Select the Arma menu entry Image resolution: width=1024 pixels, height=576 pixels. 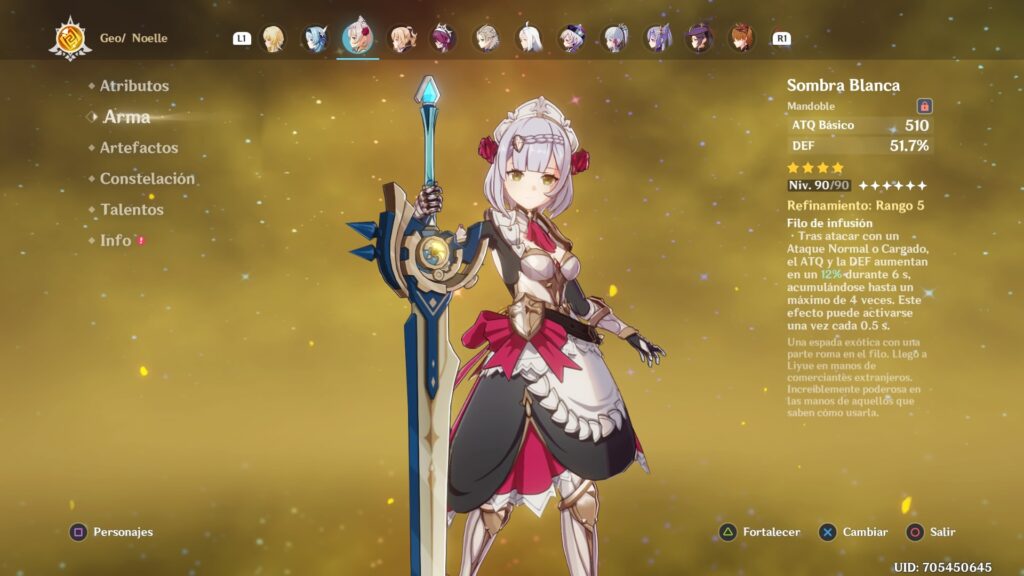[x=127, y=117]
